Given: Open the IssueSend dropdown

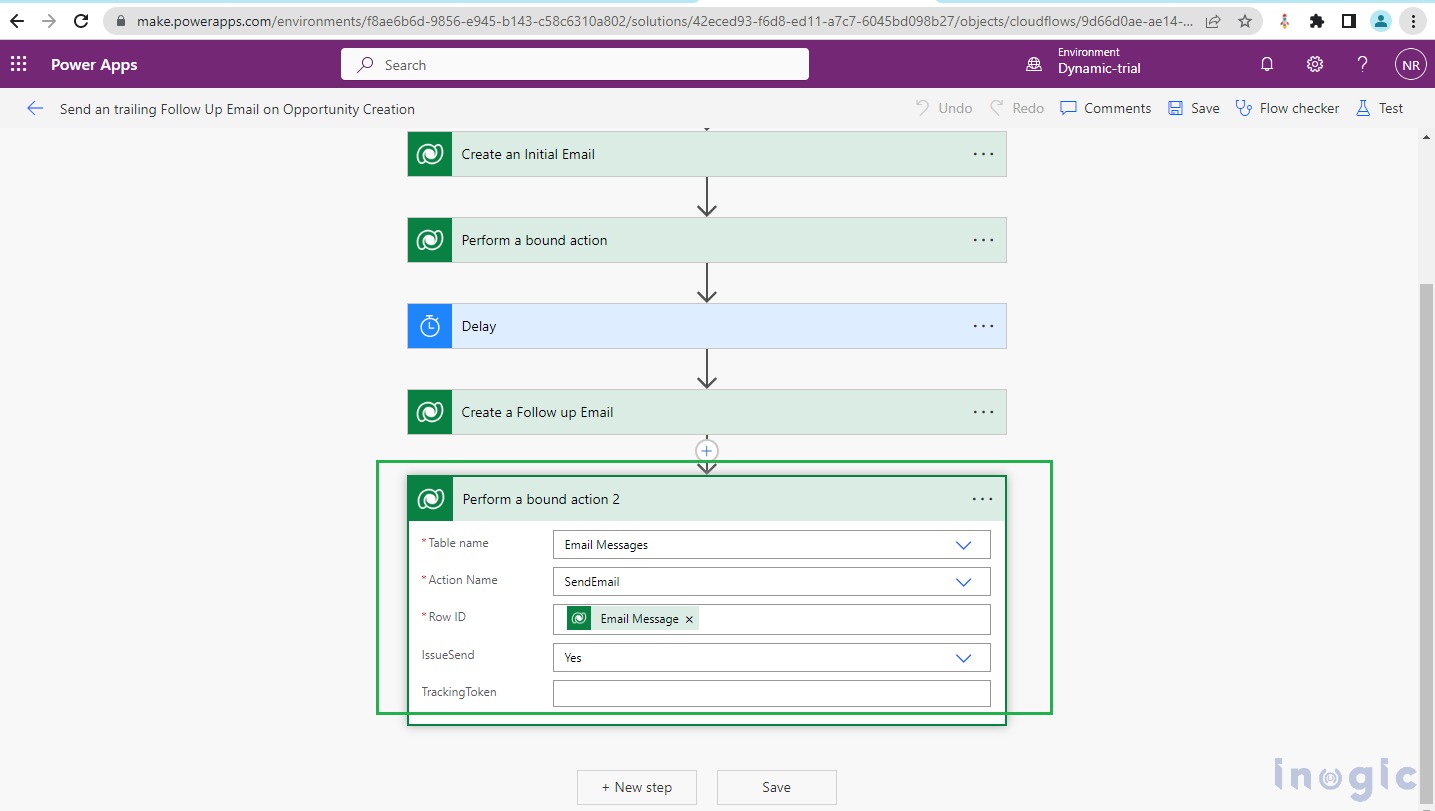Looking at the screenshot, I should [x=963, y=657].
